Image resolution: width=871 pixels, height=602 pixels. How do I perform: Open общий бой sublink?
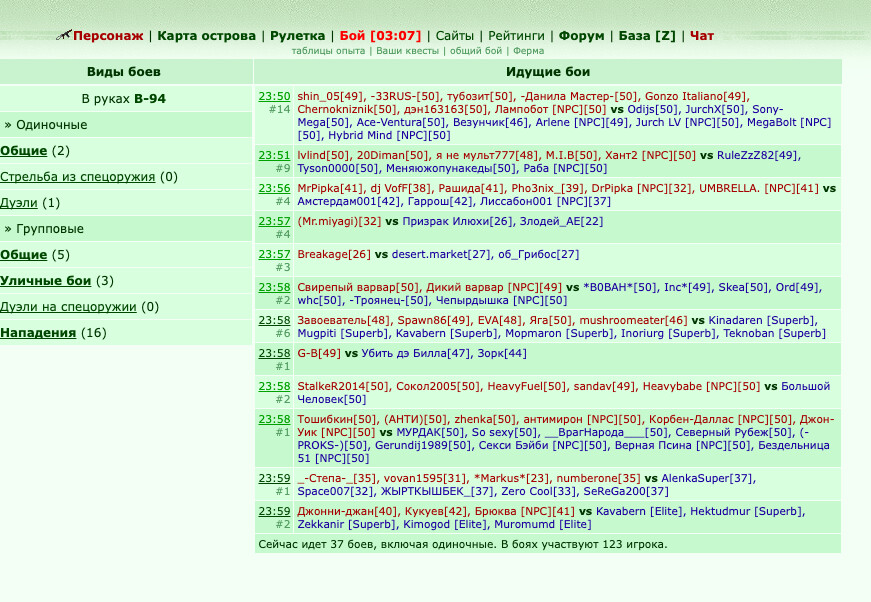pos(475,51)
